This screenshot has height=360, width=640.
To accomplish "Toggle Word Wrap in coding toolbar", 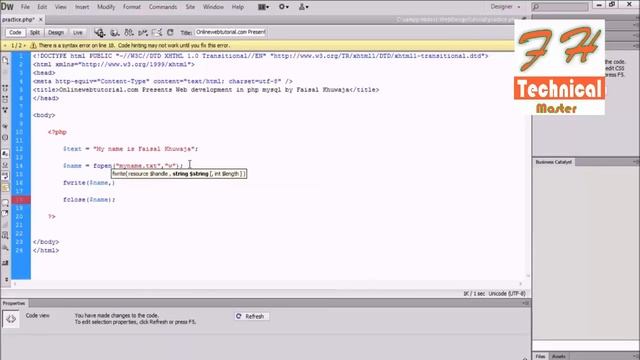I will pyautogui.click(x=5, y=176).
